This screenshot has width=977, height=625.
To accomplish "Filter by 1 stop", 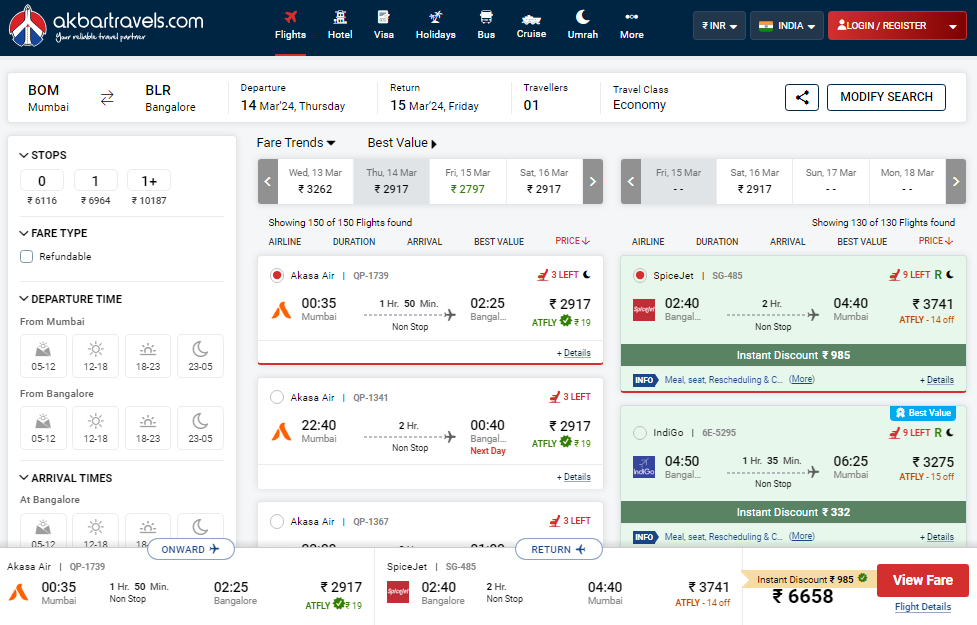I will (x=95, y=181).
